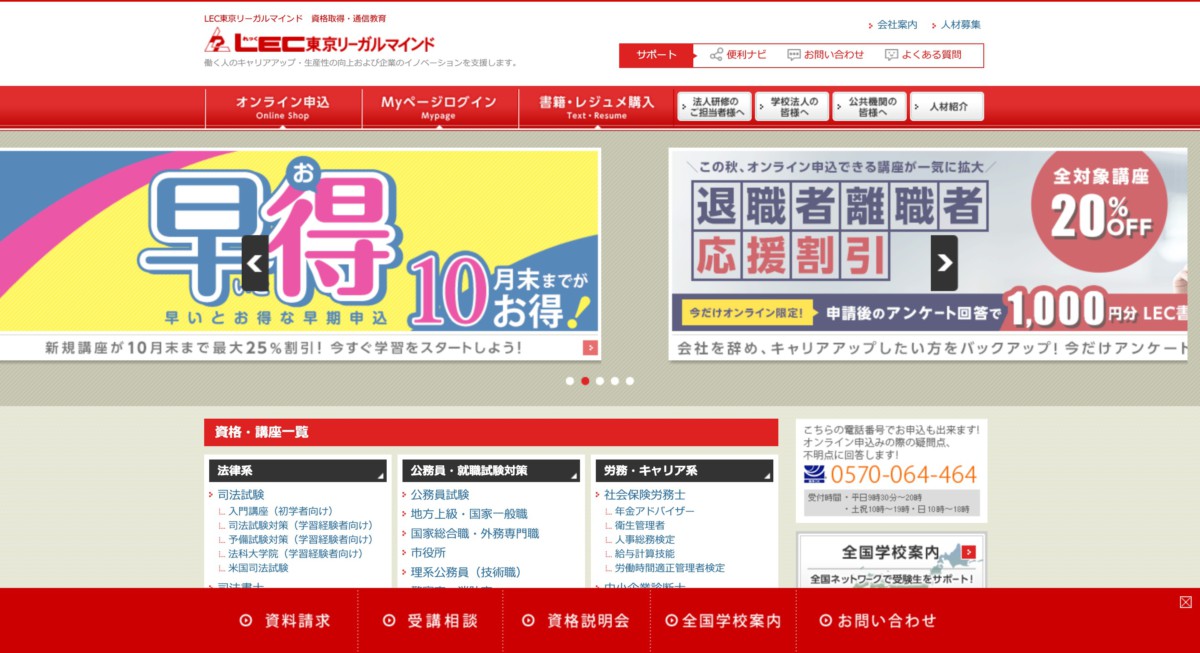Open the 人材募集 link in the header
The height and width of the screenshot is (653, 1200).
coord(960,25)
